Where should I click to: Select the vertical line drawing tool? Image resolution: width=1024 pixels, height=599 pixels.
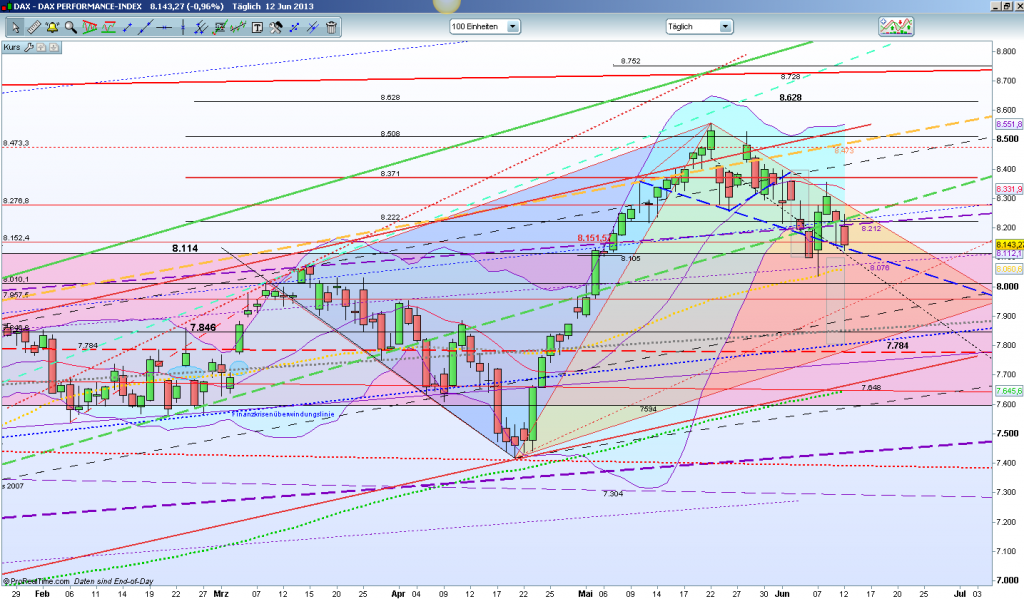183,27
